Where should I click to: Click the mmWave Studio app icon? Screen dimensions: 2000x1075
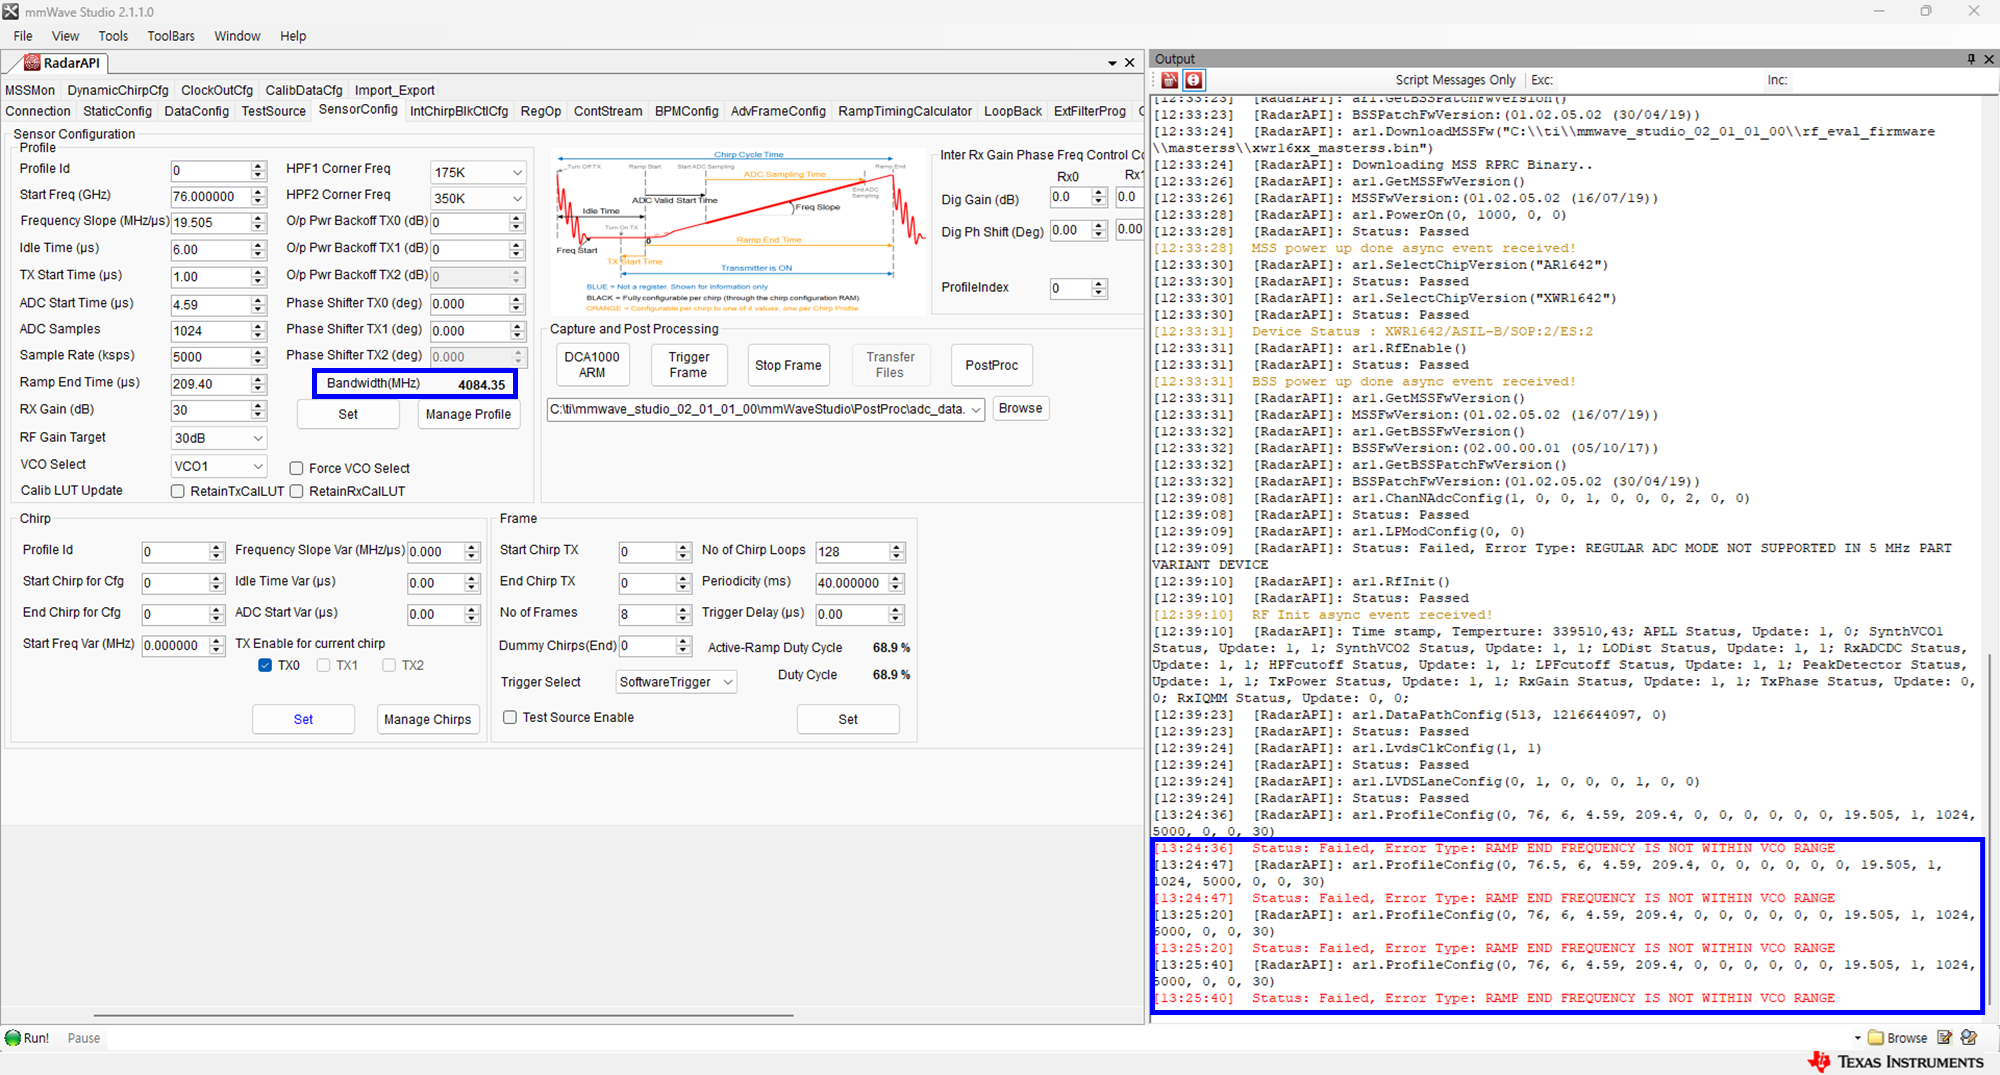pos(11,11)
